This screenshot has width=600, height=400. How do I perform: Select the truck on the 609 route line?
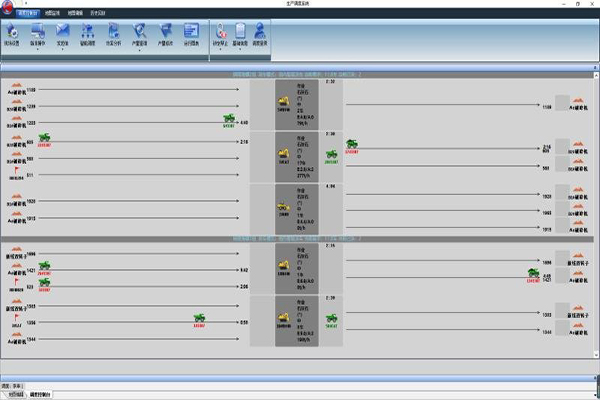(x=44, y=137)
